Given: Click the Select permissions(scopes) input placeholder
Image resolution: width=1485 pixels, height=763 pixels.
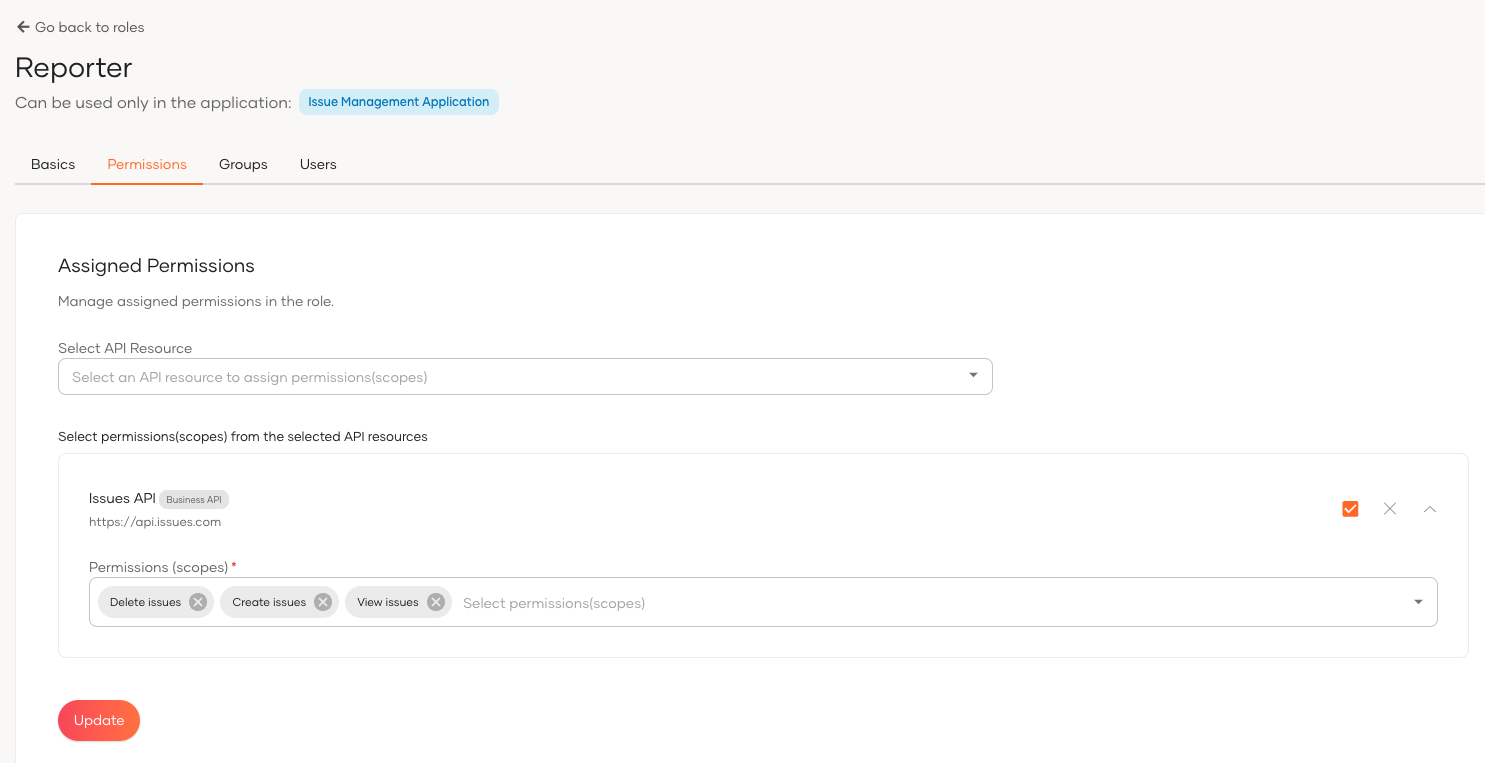Looking at the screenshot, I should coord(554,603).
